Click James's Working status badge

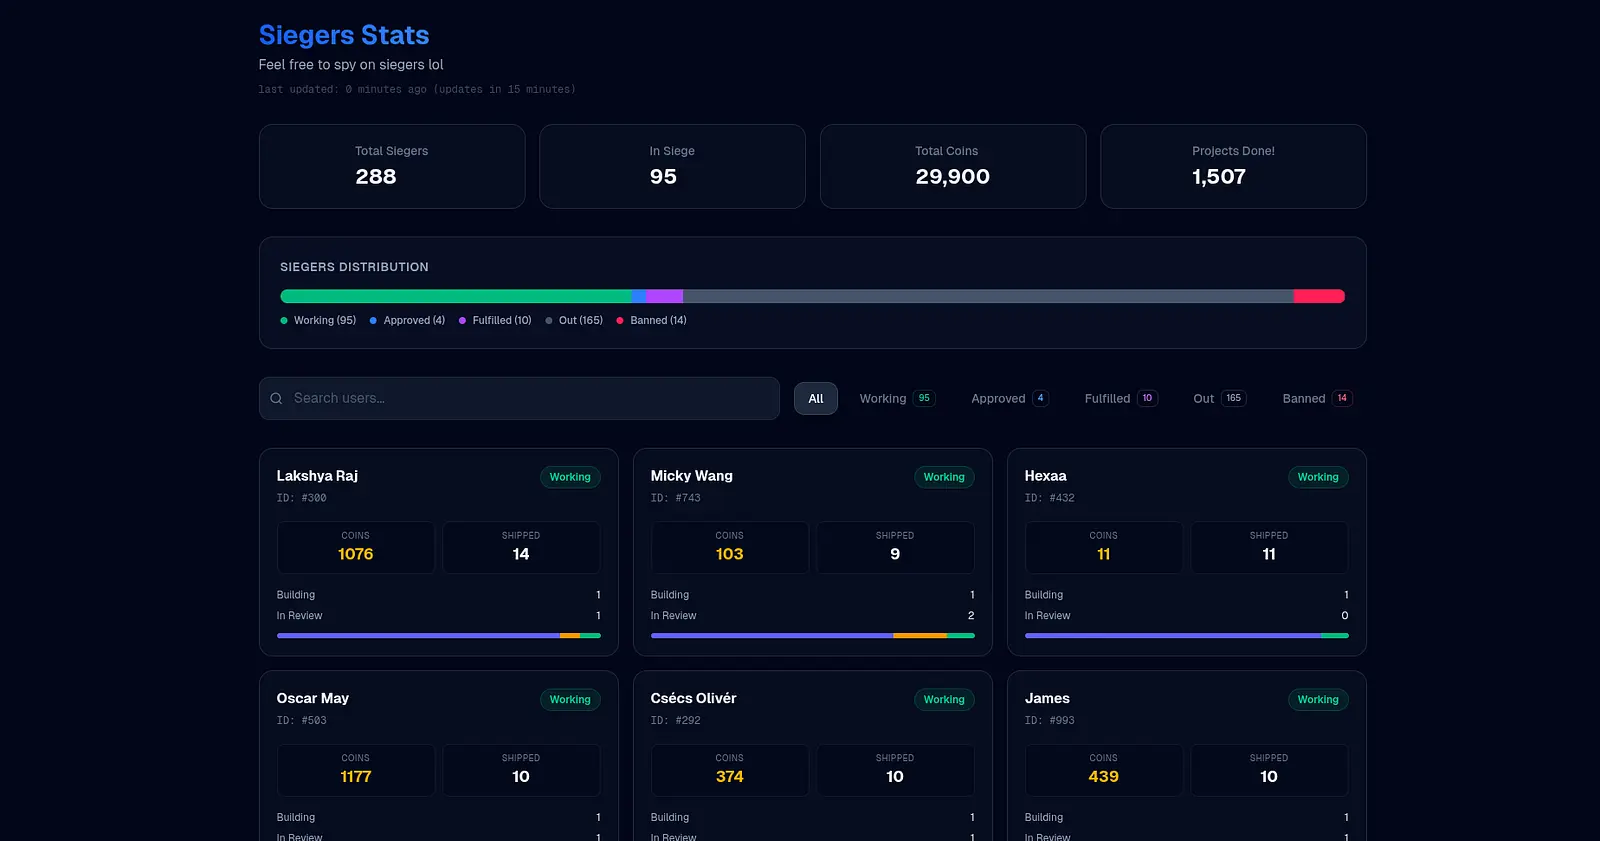click(x=1317, y=700)
